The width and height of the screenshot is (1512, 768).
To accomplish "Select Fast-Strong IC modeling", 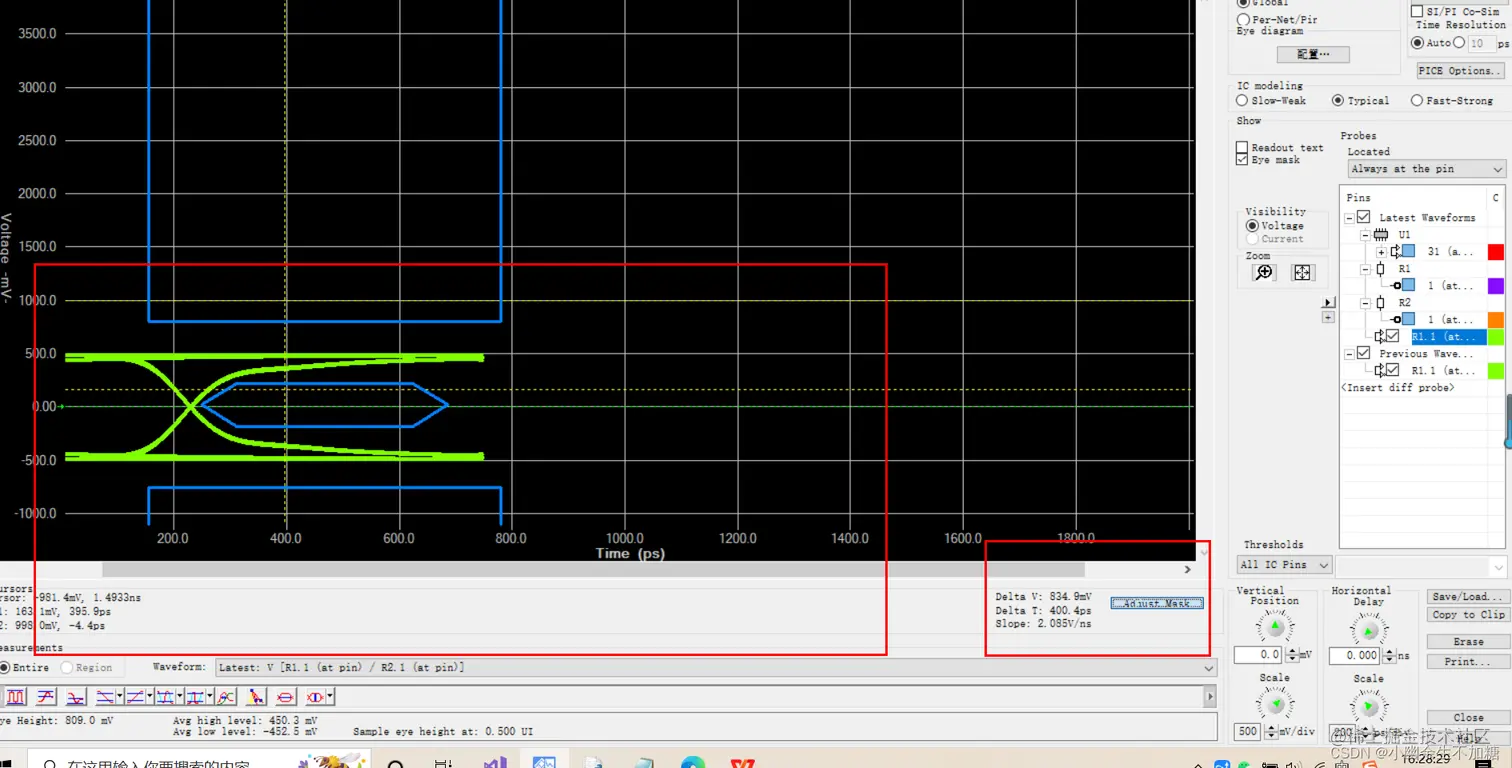I will point(1416,100).
